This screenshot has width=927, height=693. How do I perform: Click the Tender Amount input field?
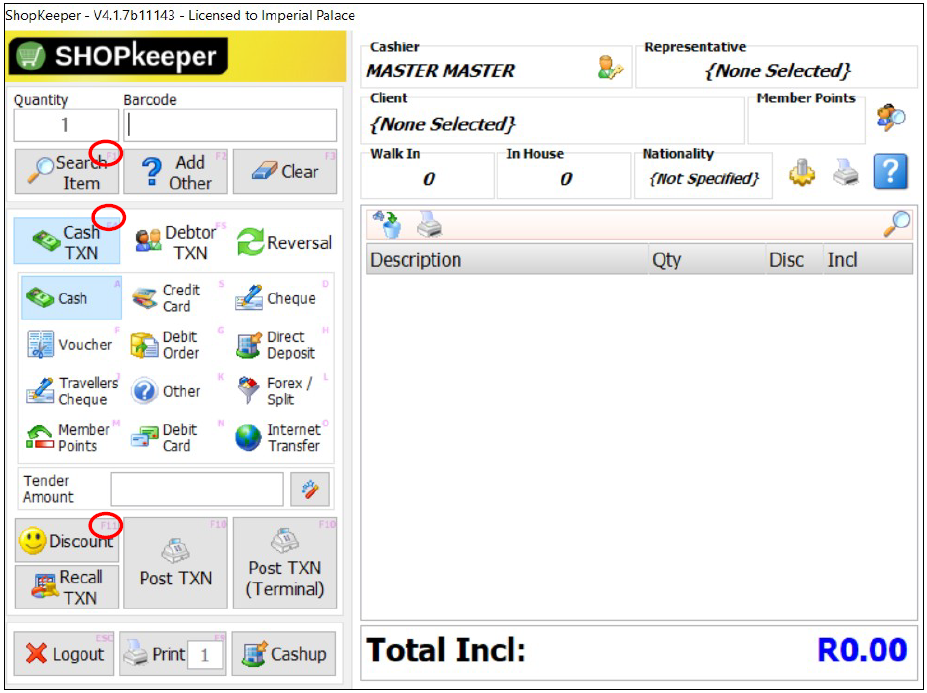coord(197,489)
